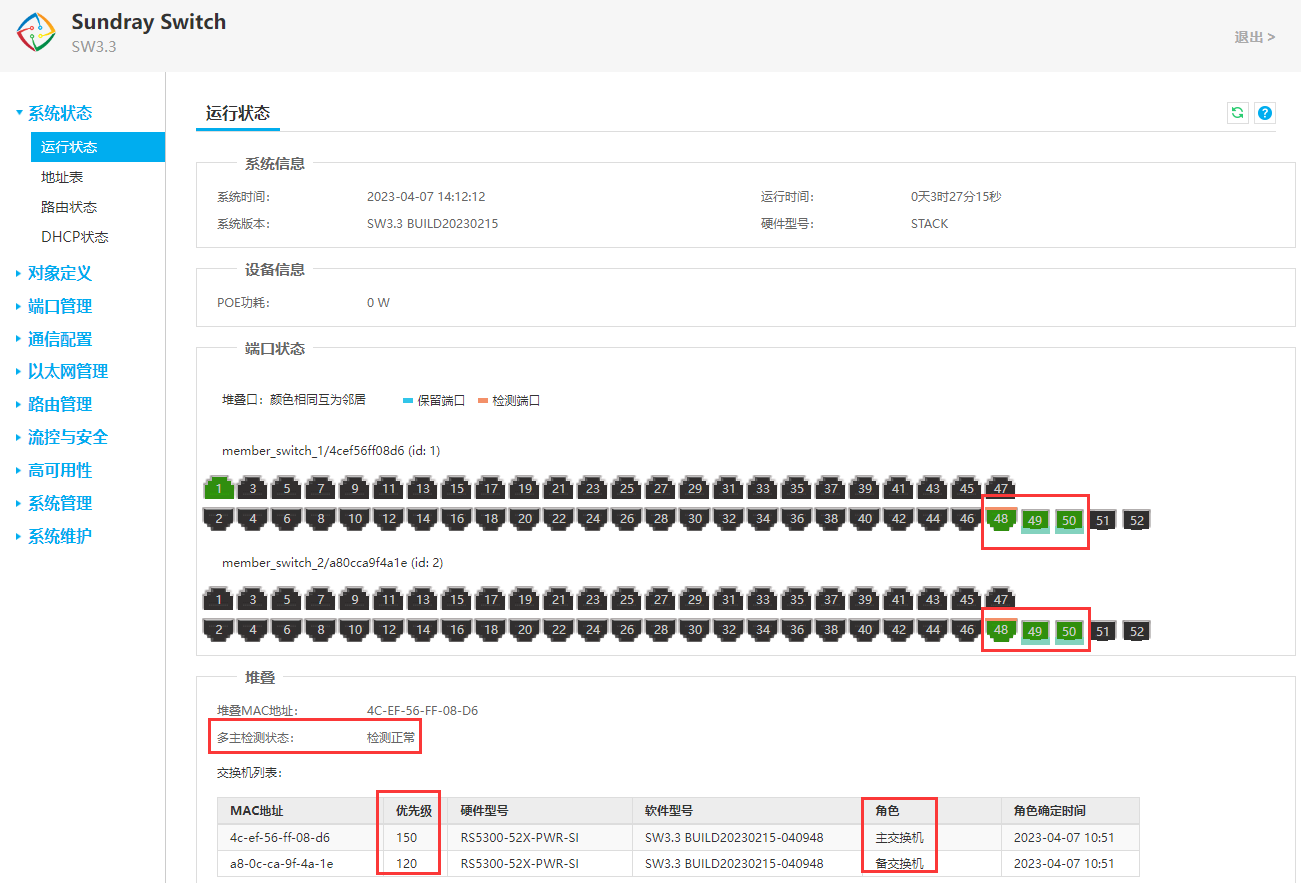Select port 10 on member_switch_2
This screenshot has height=883, width=1301.
coord(354,630)
